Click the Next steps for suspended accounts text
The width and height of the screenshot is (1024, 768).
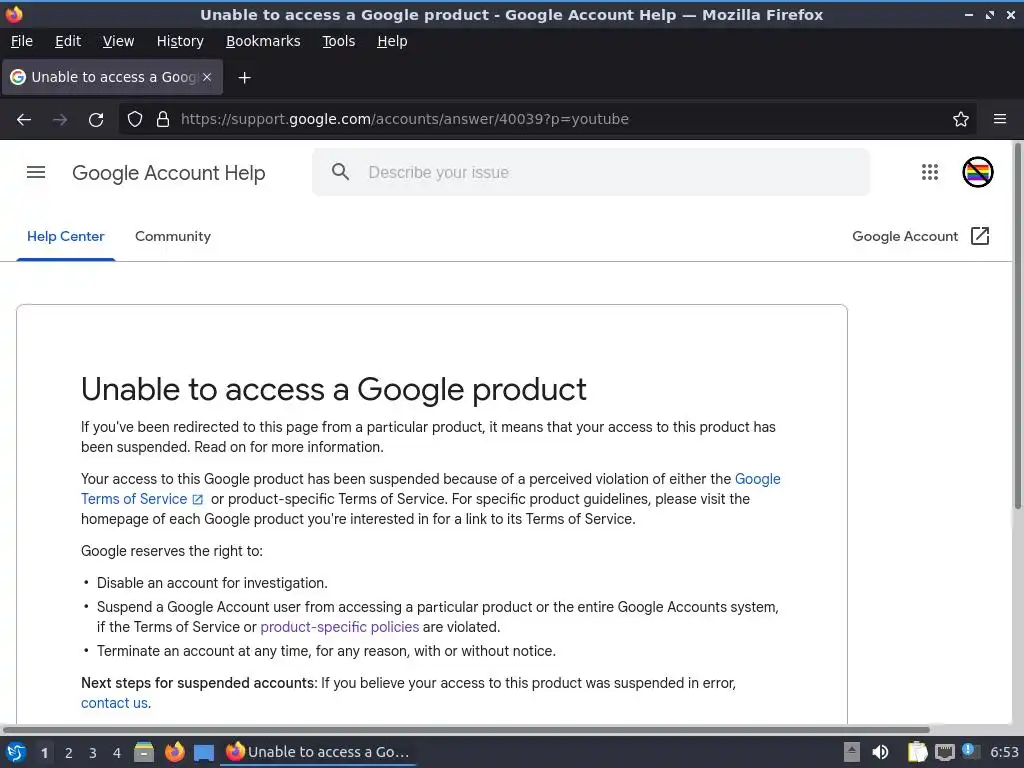coord(197,683)
